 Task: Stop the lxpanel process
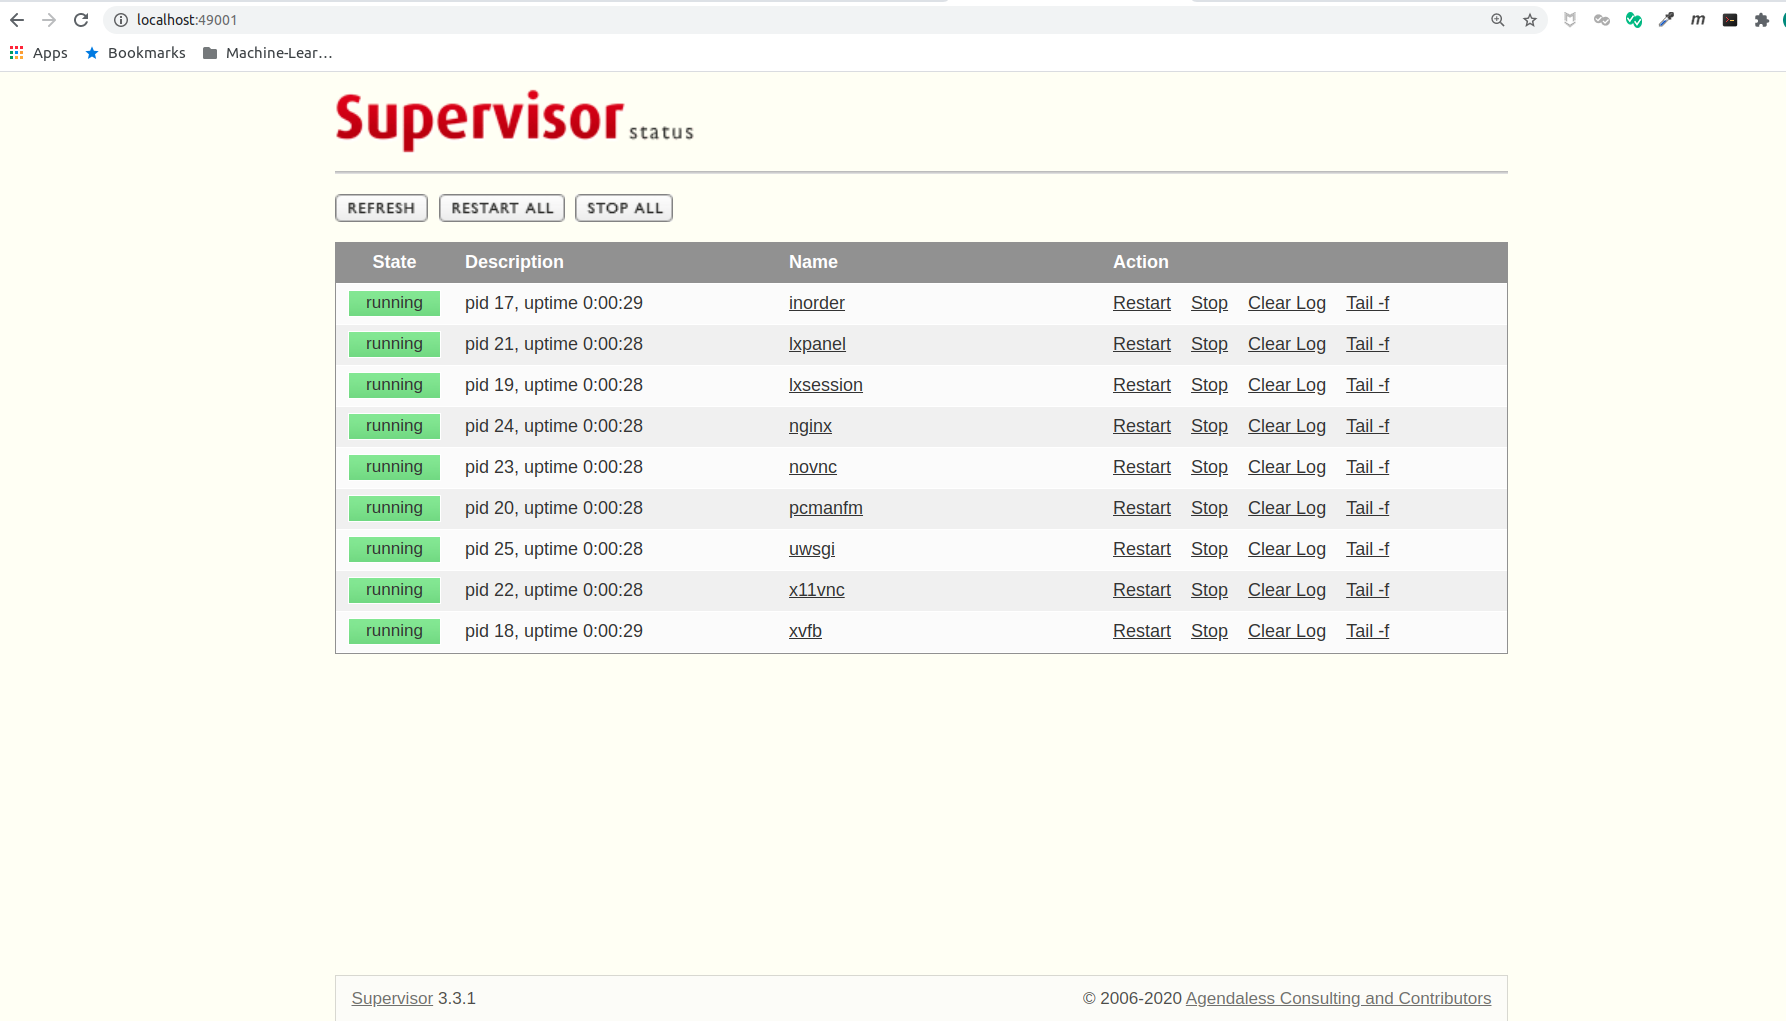point(1209,344)
